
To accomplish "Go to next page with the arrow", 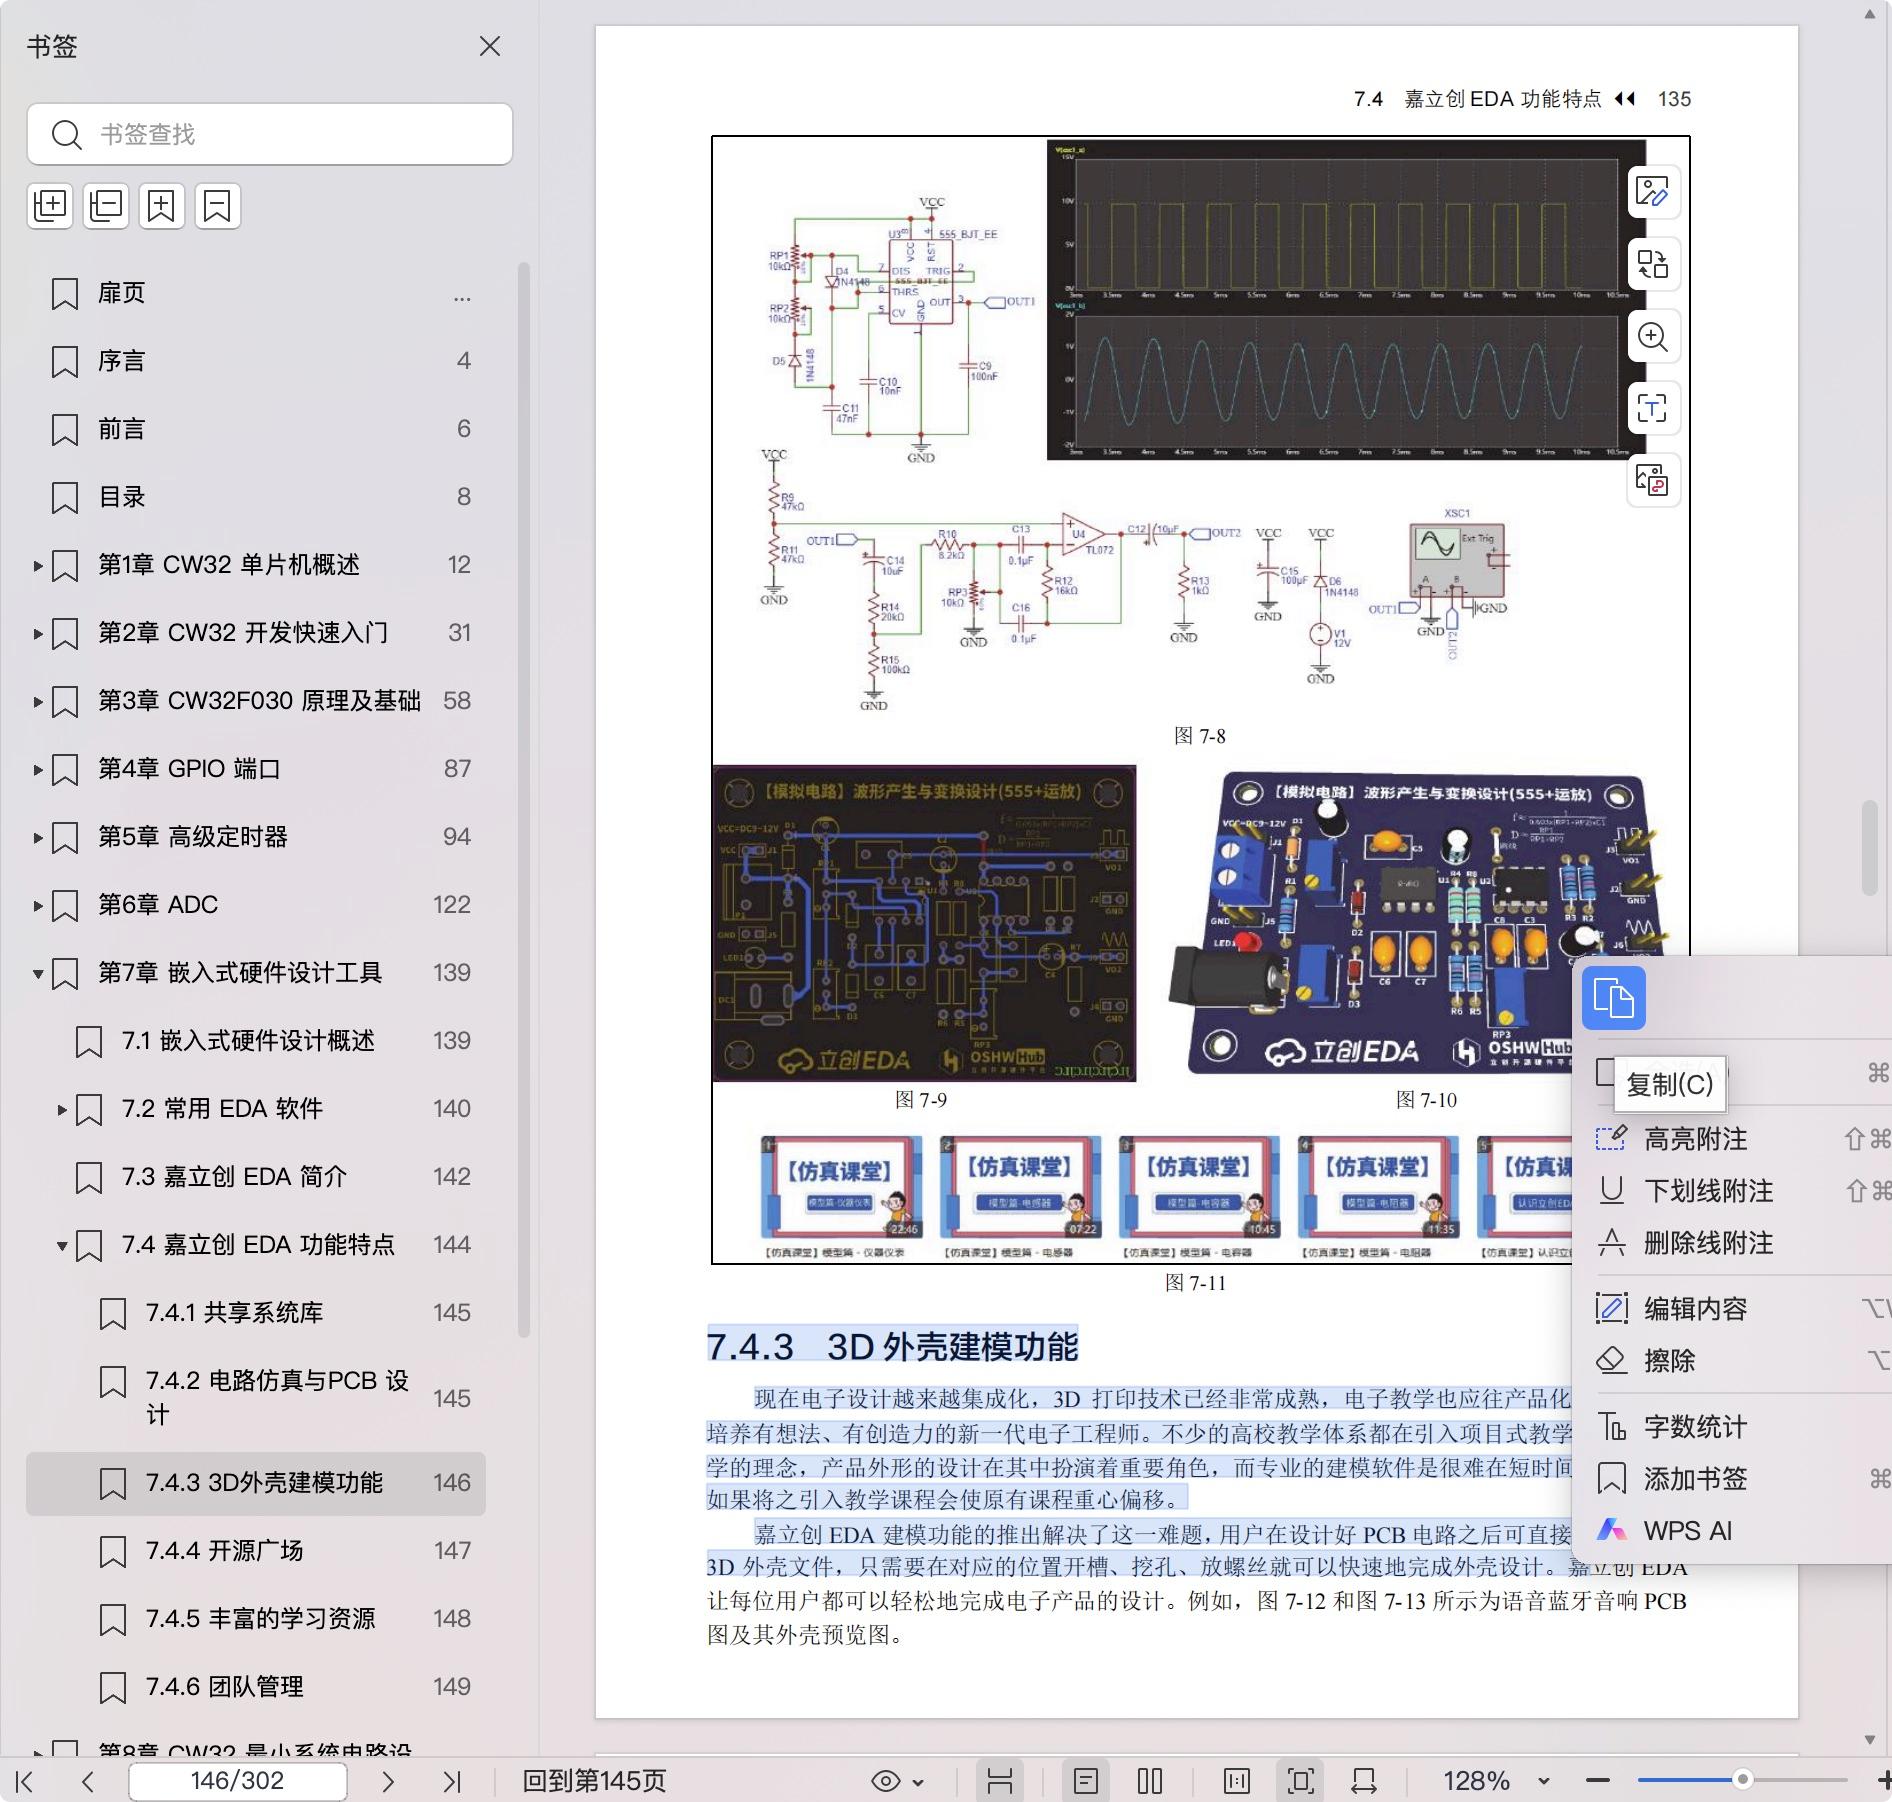I will 388,1781.
